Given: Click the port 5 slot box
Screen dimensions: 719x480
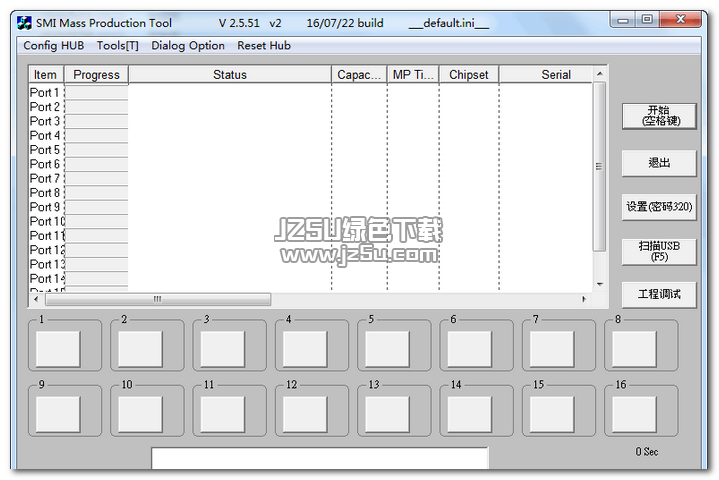Looking at the screenshot, I should coord(387,349).
